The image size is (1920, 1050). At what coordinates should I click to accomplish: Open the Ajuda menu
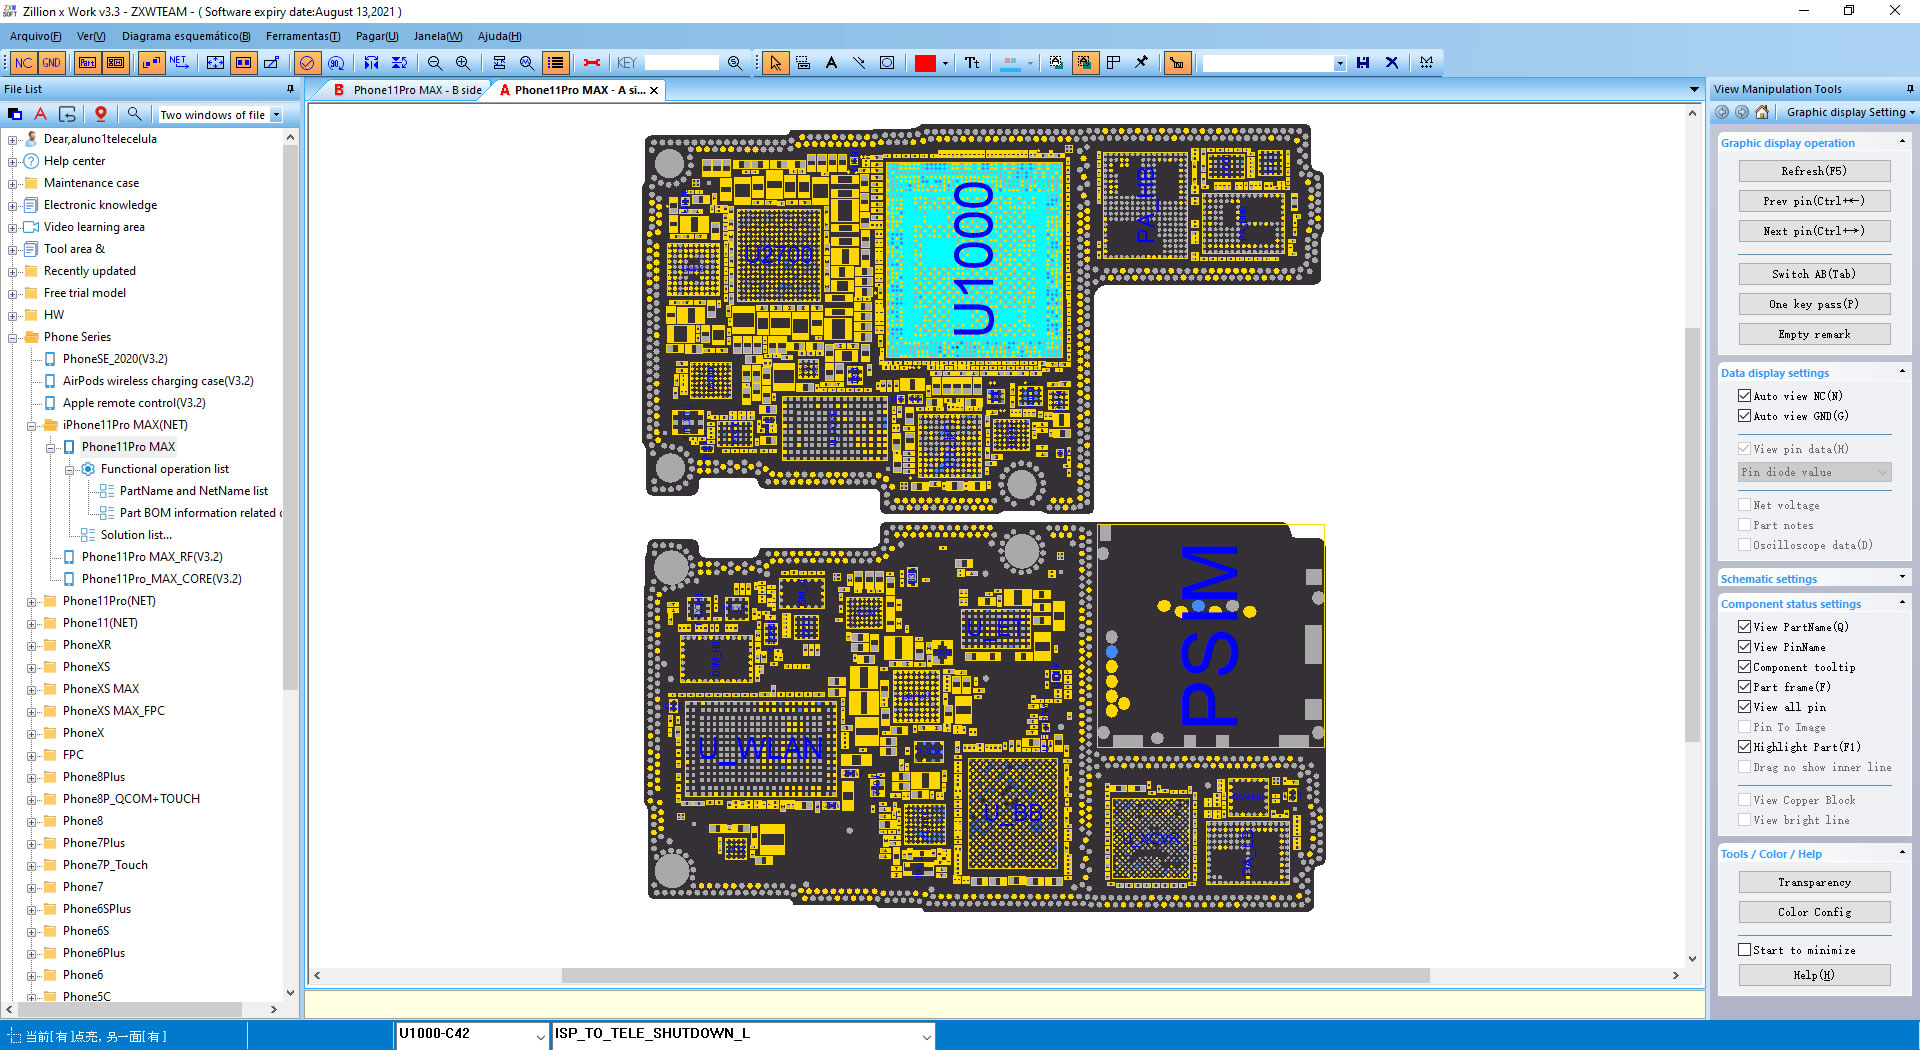coord(499,36)
